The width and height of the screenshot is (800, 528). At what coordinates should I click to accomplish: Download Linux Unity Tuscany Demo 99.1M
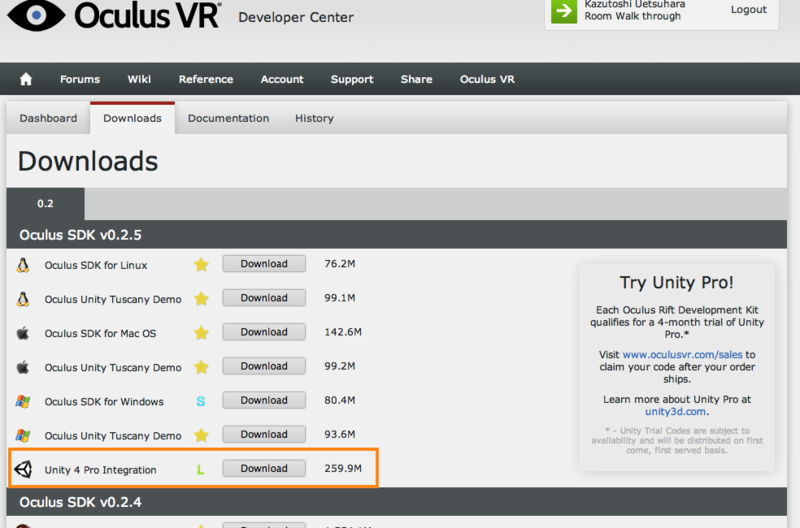pyautogui.click(x=264, y=298)
